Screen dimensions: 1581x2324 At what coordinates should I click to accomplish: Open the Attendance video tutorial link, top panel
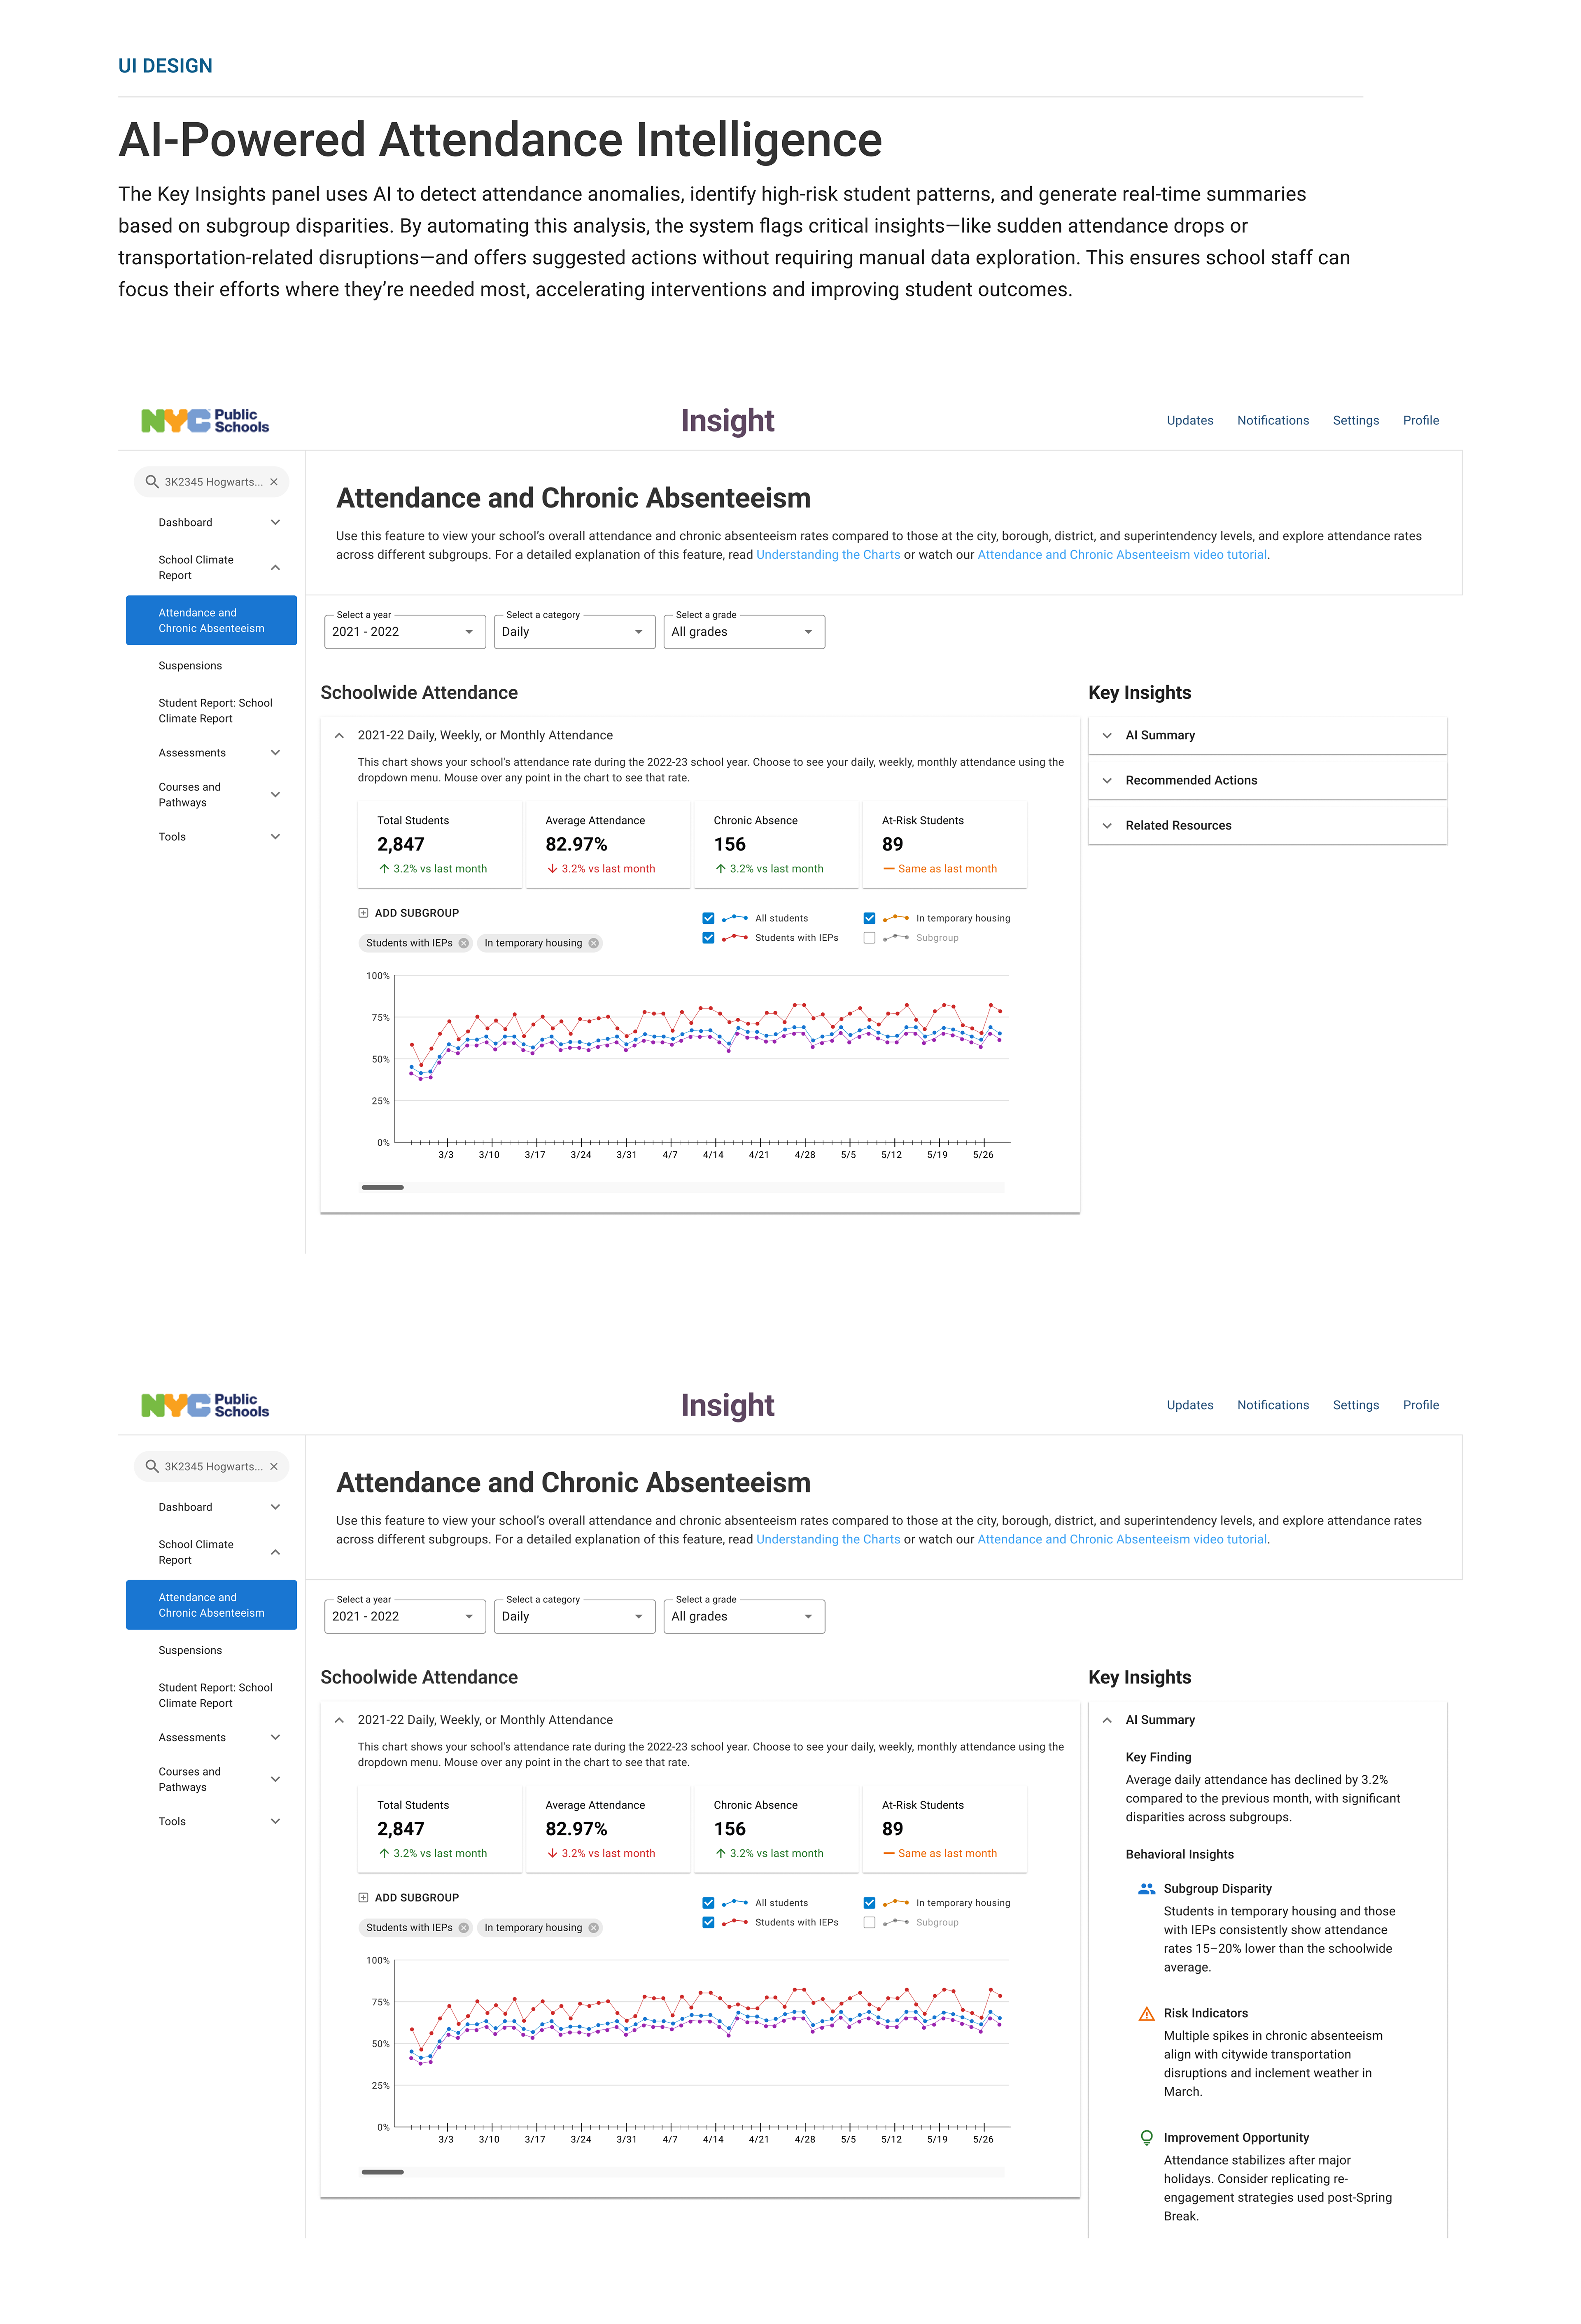click(x=1121, y=555)
